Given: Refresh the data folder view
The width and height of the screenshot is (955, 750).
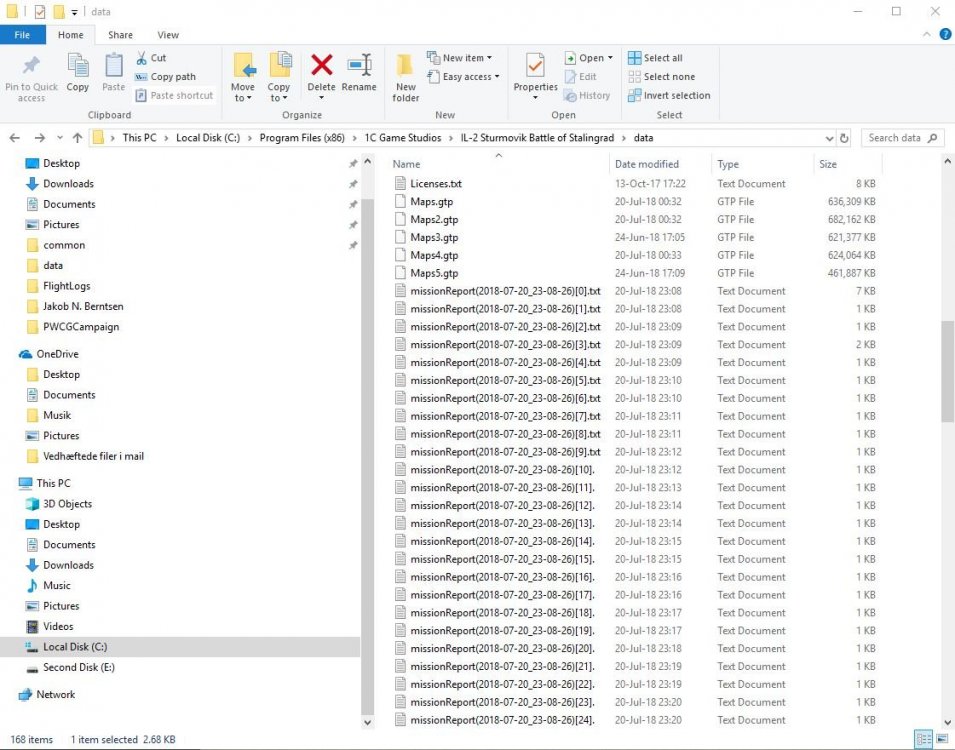Looking at the screenshot, I should pyautogui.click(x=845, y=138).
